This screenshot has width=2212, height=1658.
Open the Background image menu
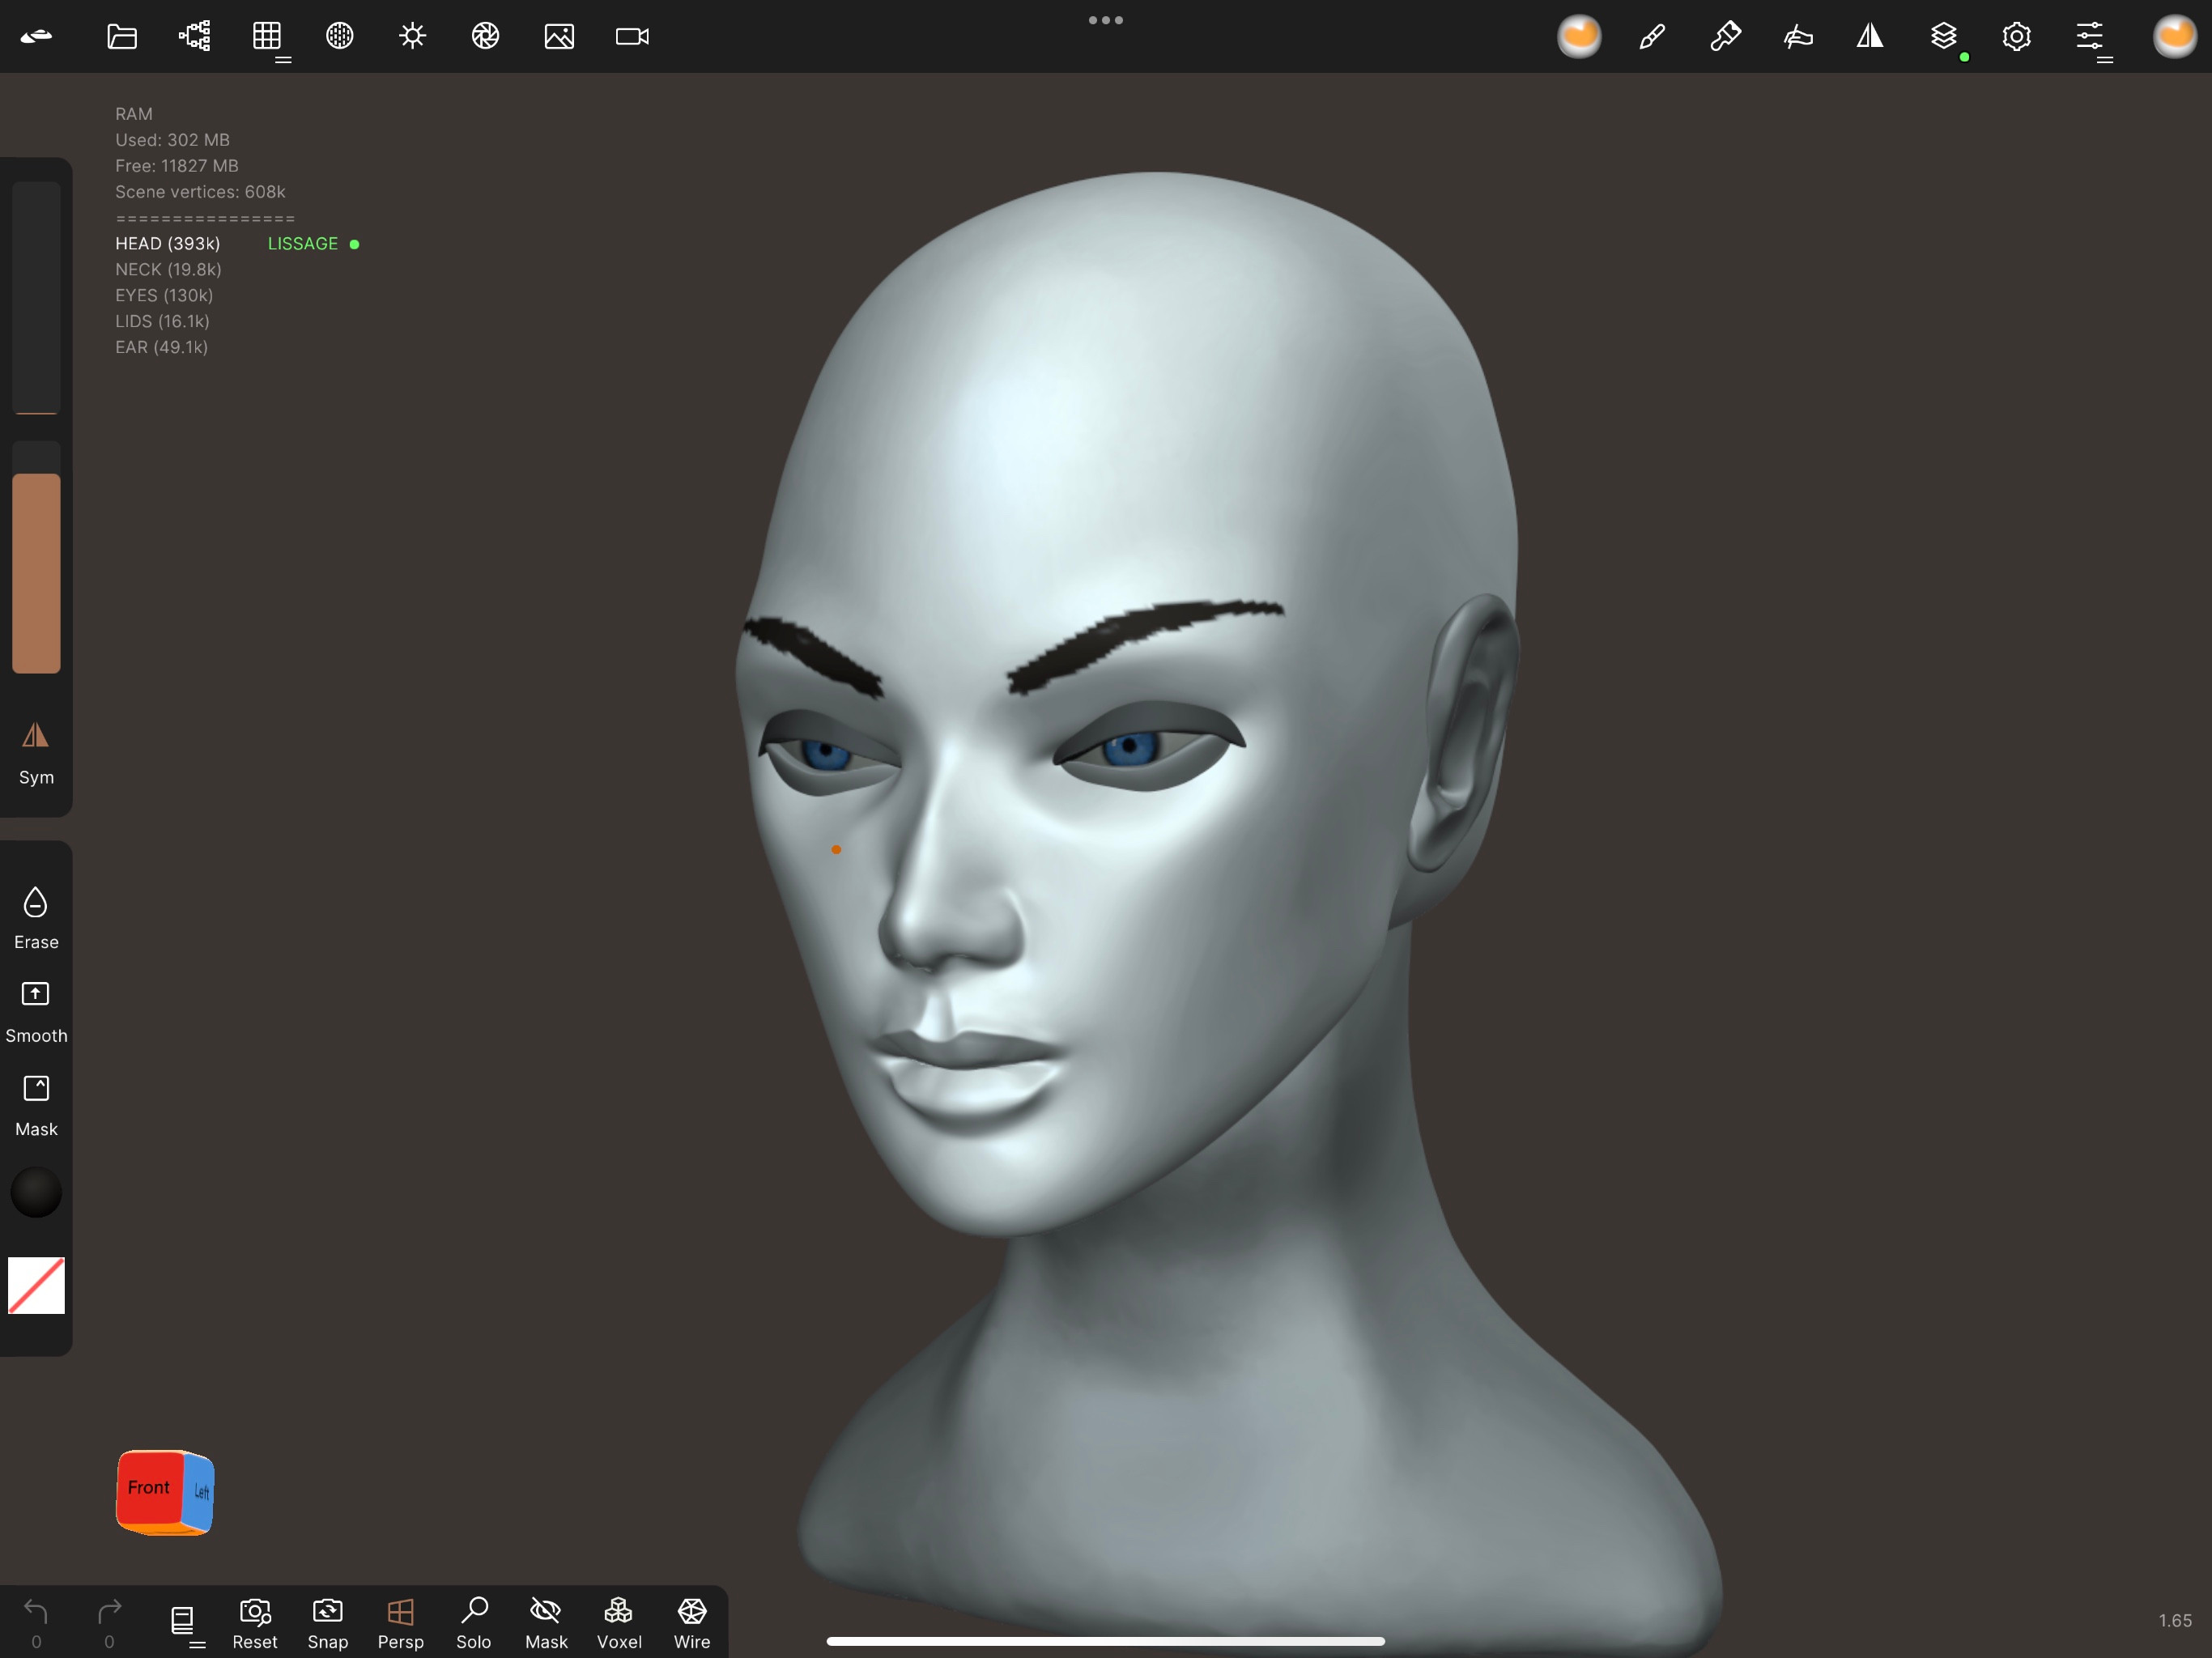[559, 37]
